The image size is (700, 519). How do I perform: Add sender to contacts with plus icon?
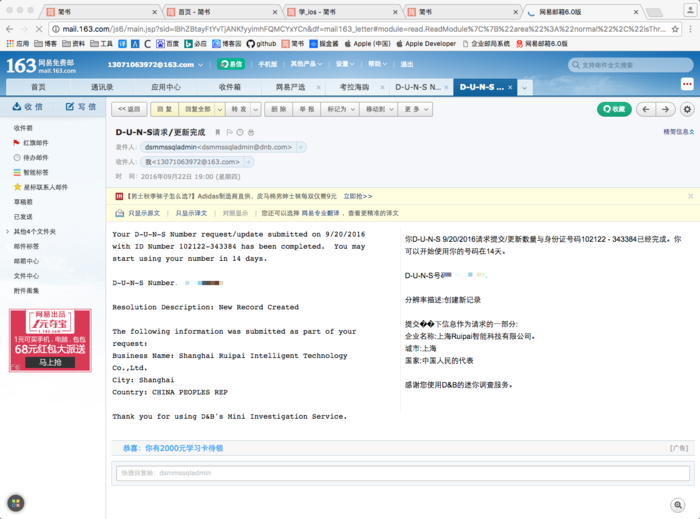pos(301,147)
